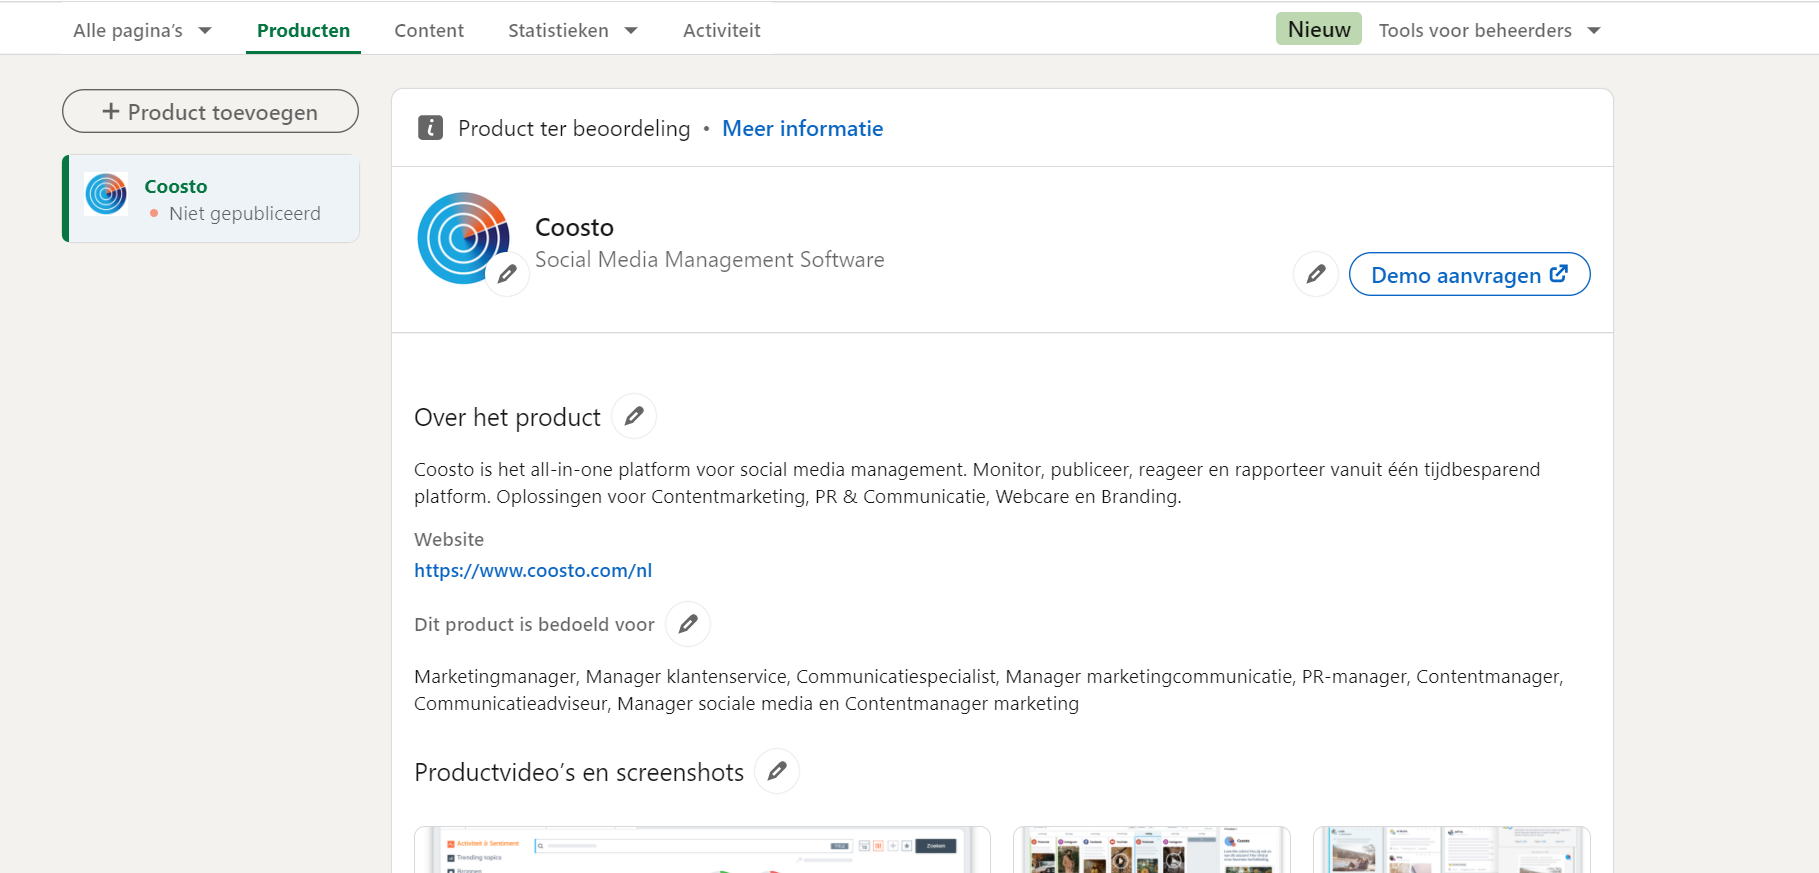Viewport: 1819px width, 873px height.
Task: Click the Coosto logo in sidebar
Action: (106, 194)
